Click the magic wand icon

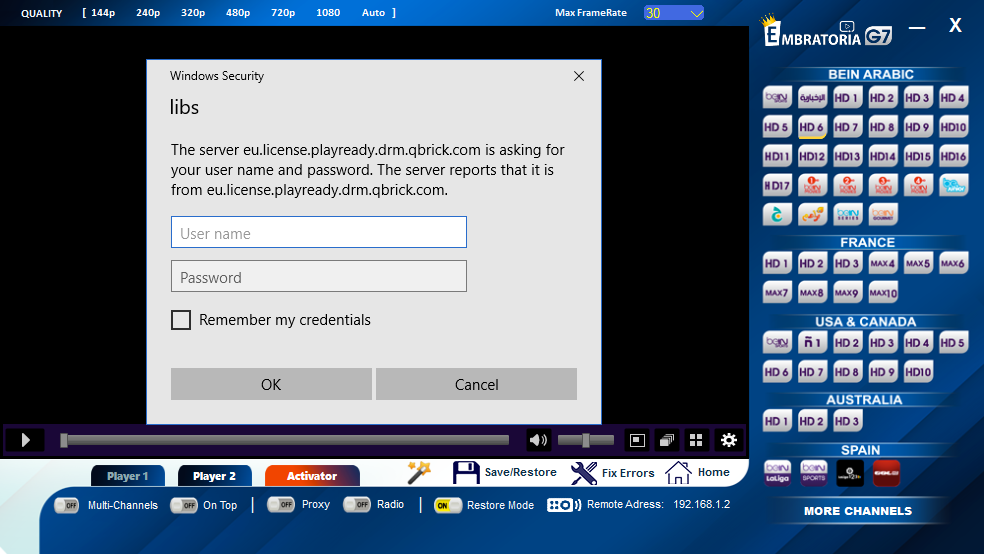(x=419, y=473)
